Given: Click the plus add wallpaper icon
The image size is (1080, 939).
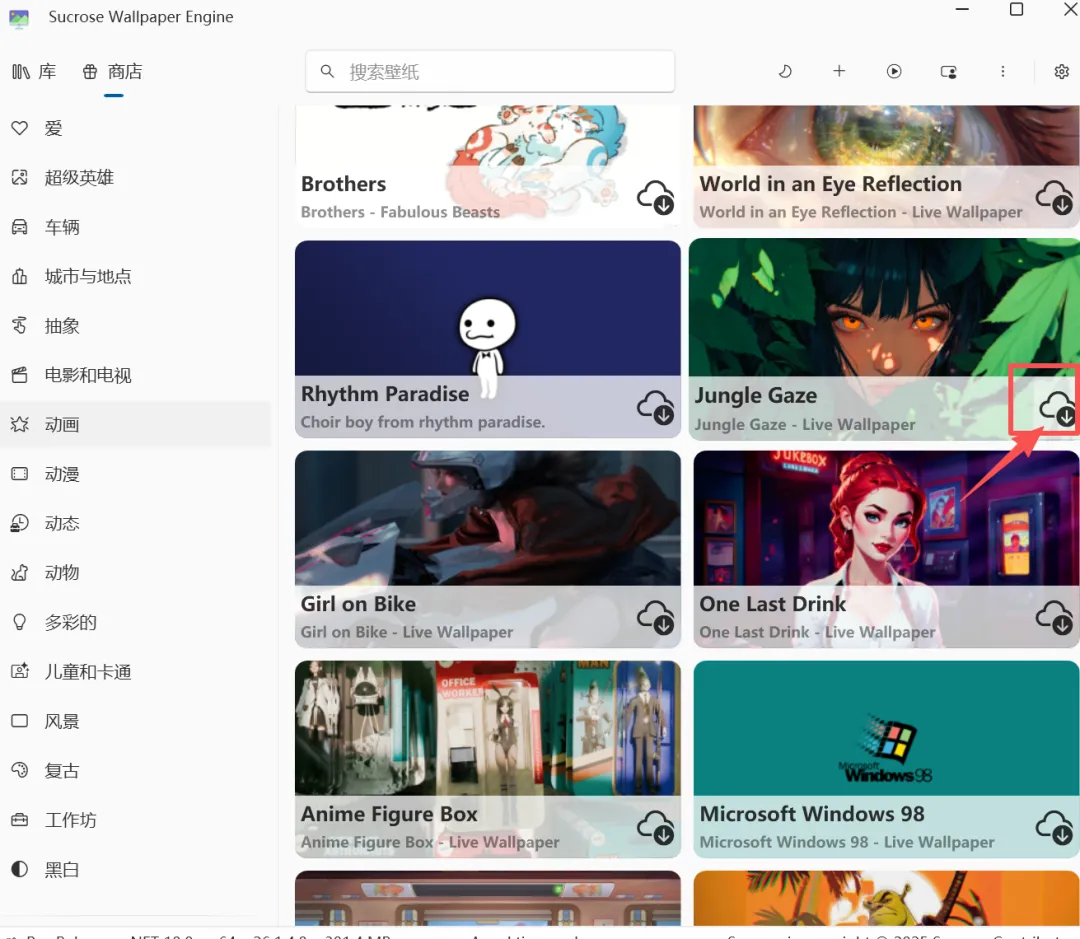Looking at the screenshot, I should click(839, 71).
